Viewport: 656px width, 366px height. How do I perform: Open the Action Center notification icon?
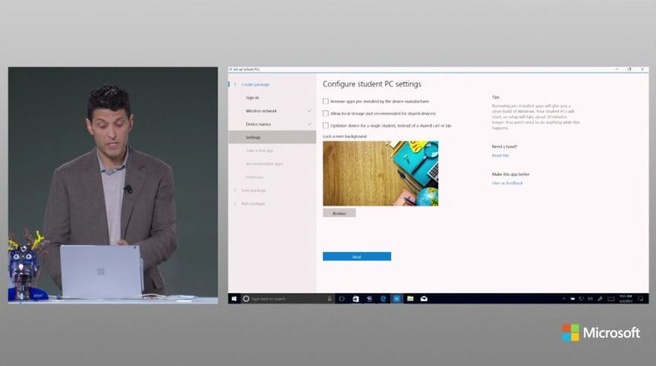tap(641, 299)
